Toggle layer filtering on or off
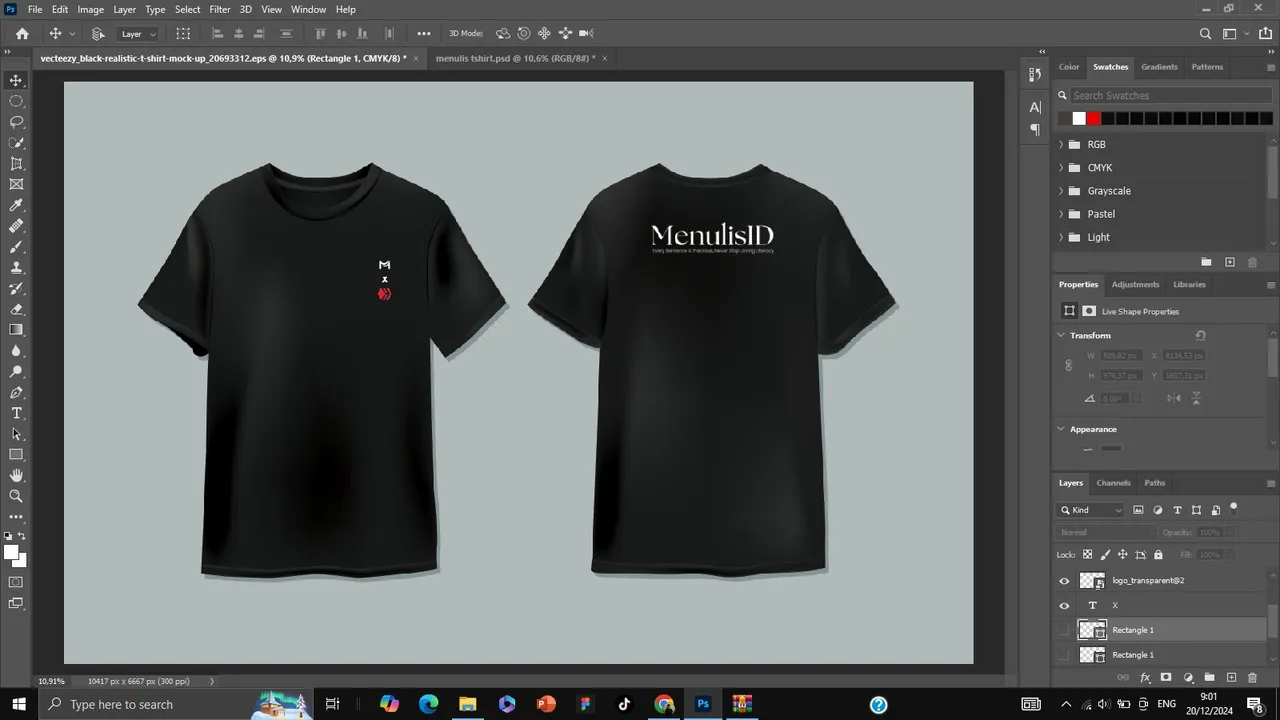1280x720 pixels. (x=1234, y=507)
